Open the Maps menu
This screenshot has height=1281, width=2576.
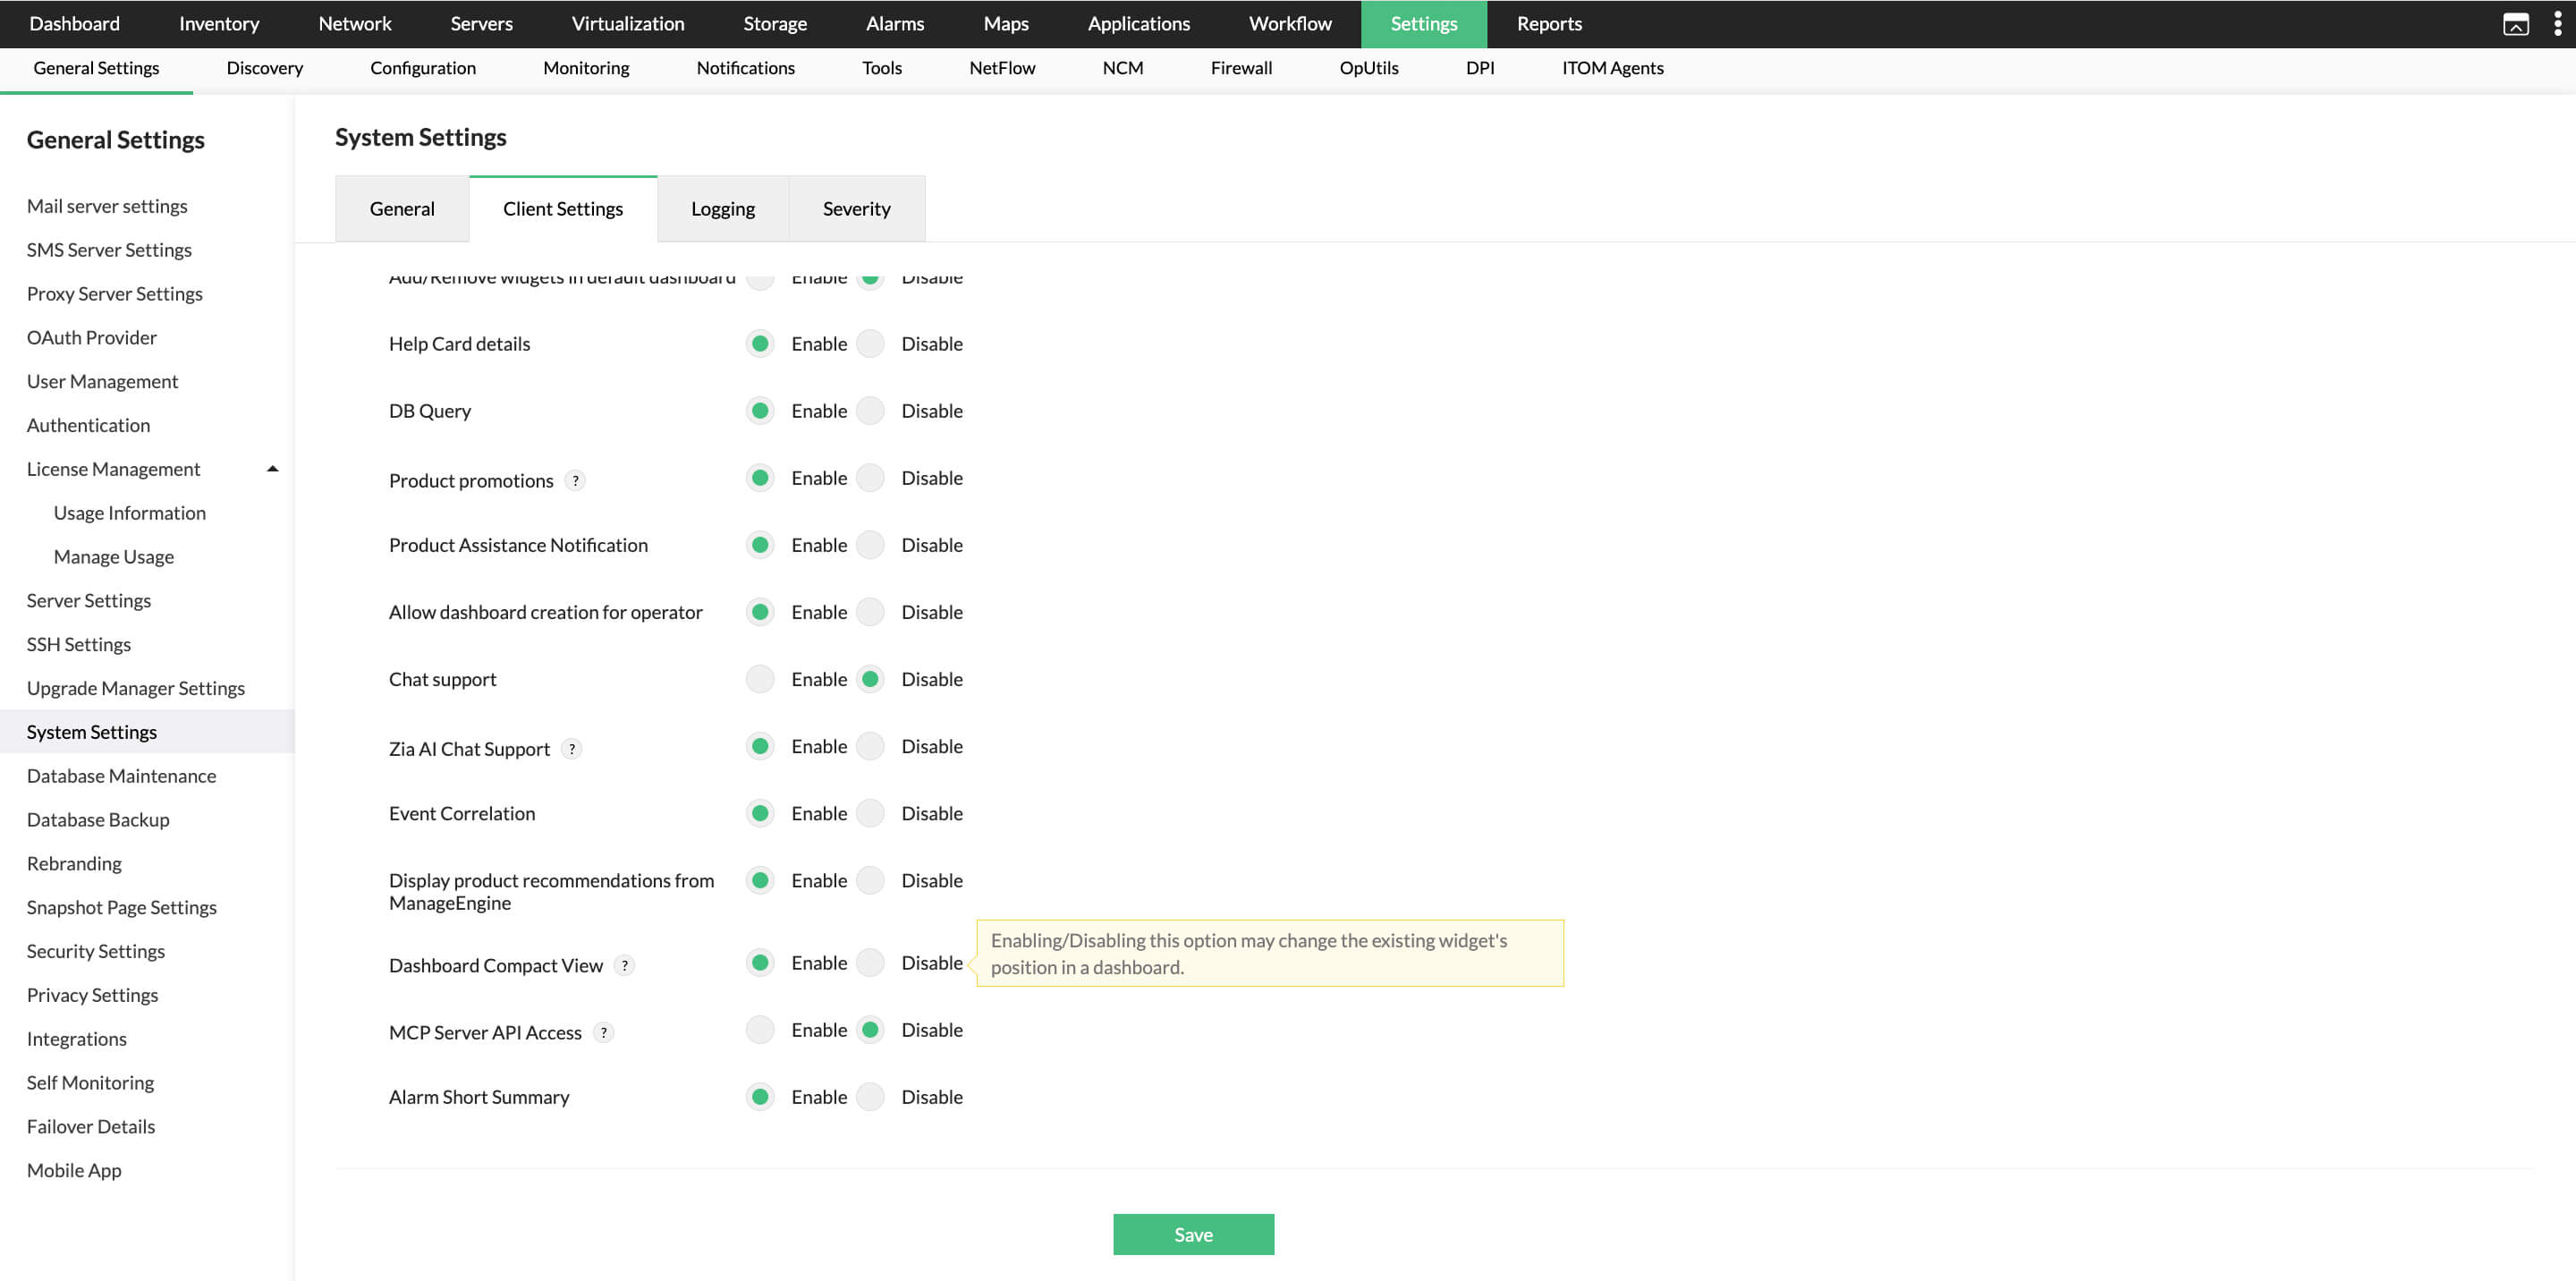1006,23
